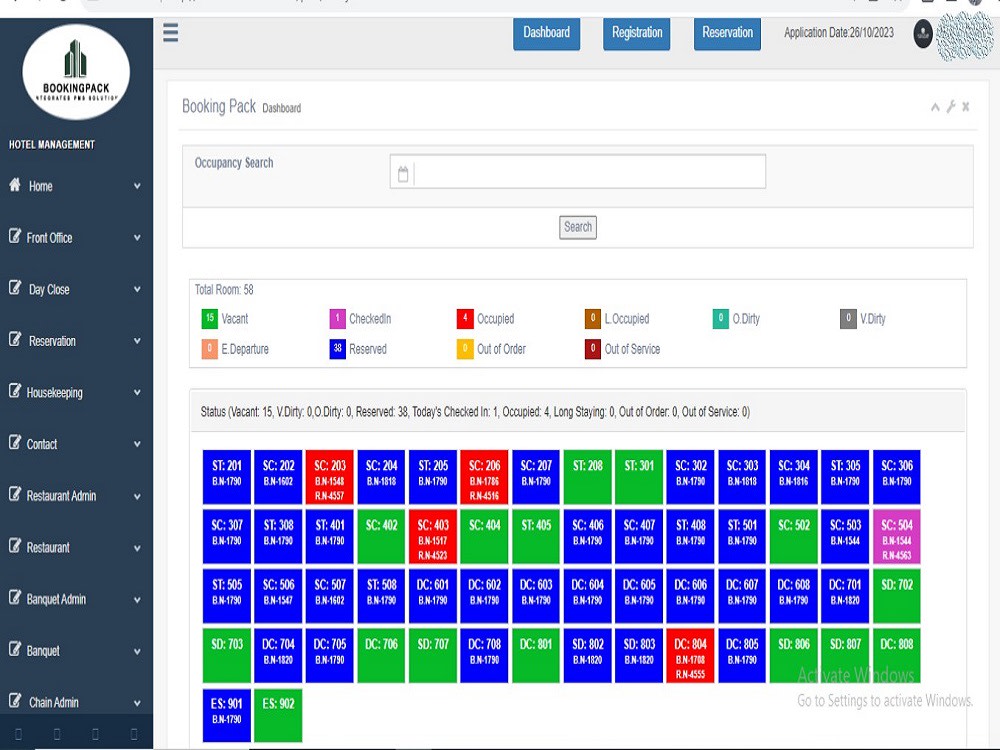Expand the Banquet chevron
Screen dimensions: 1000x750
(x=137, y=651)
